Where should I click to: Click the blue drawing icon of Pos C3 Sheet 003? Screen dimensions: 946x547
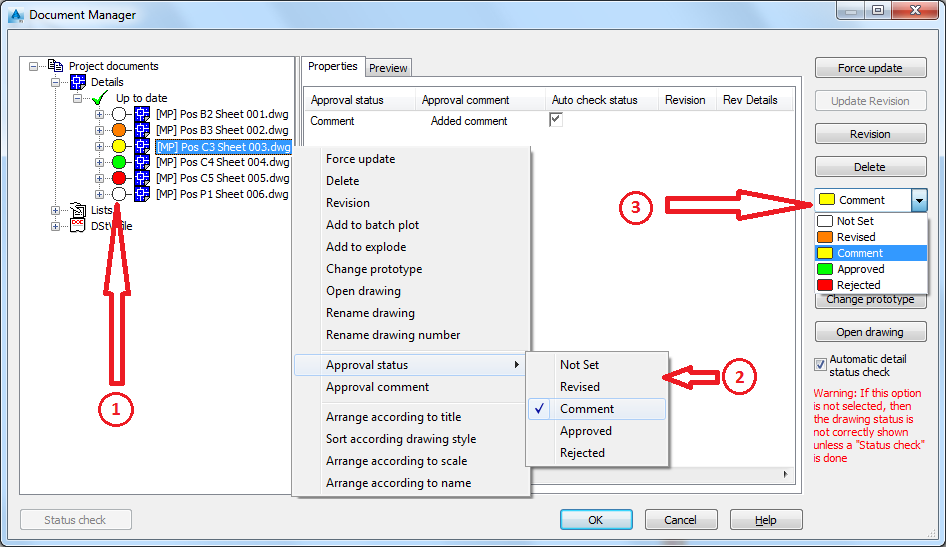click(142, 146)
